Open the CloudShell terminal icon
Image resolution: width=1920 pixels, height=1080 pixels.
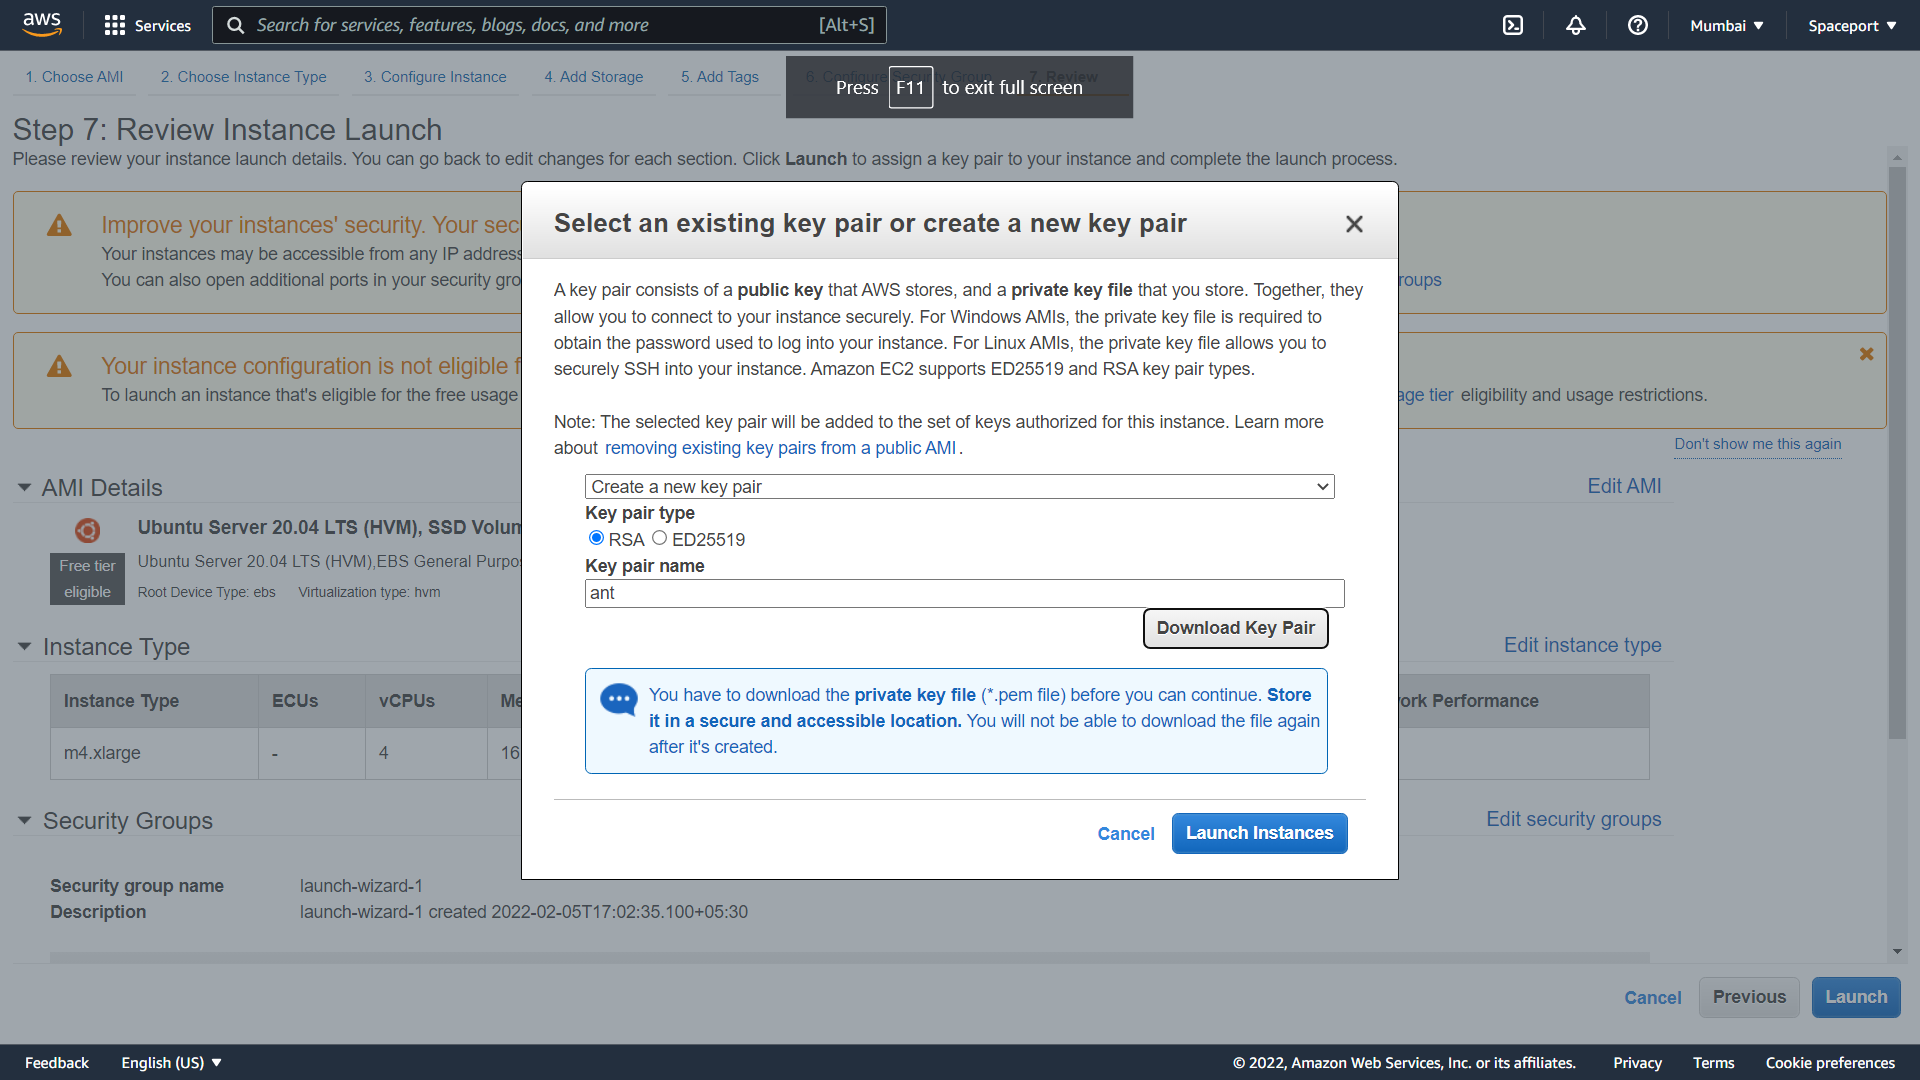pos(1513,25)
